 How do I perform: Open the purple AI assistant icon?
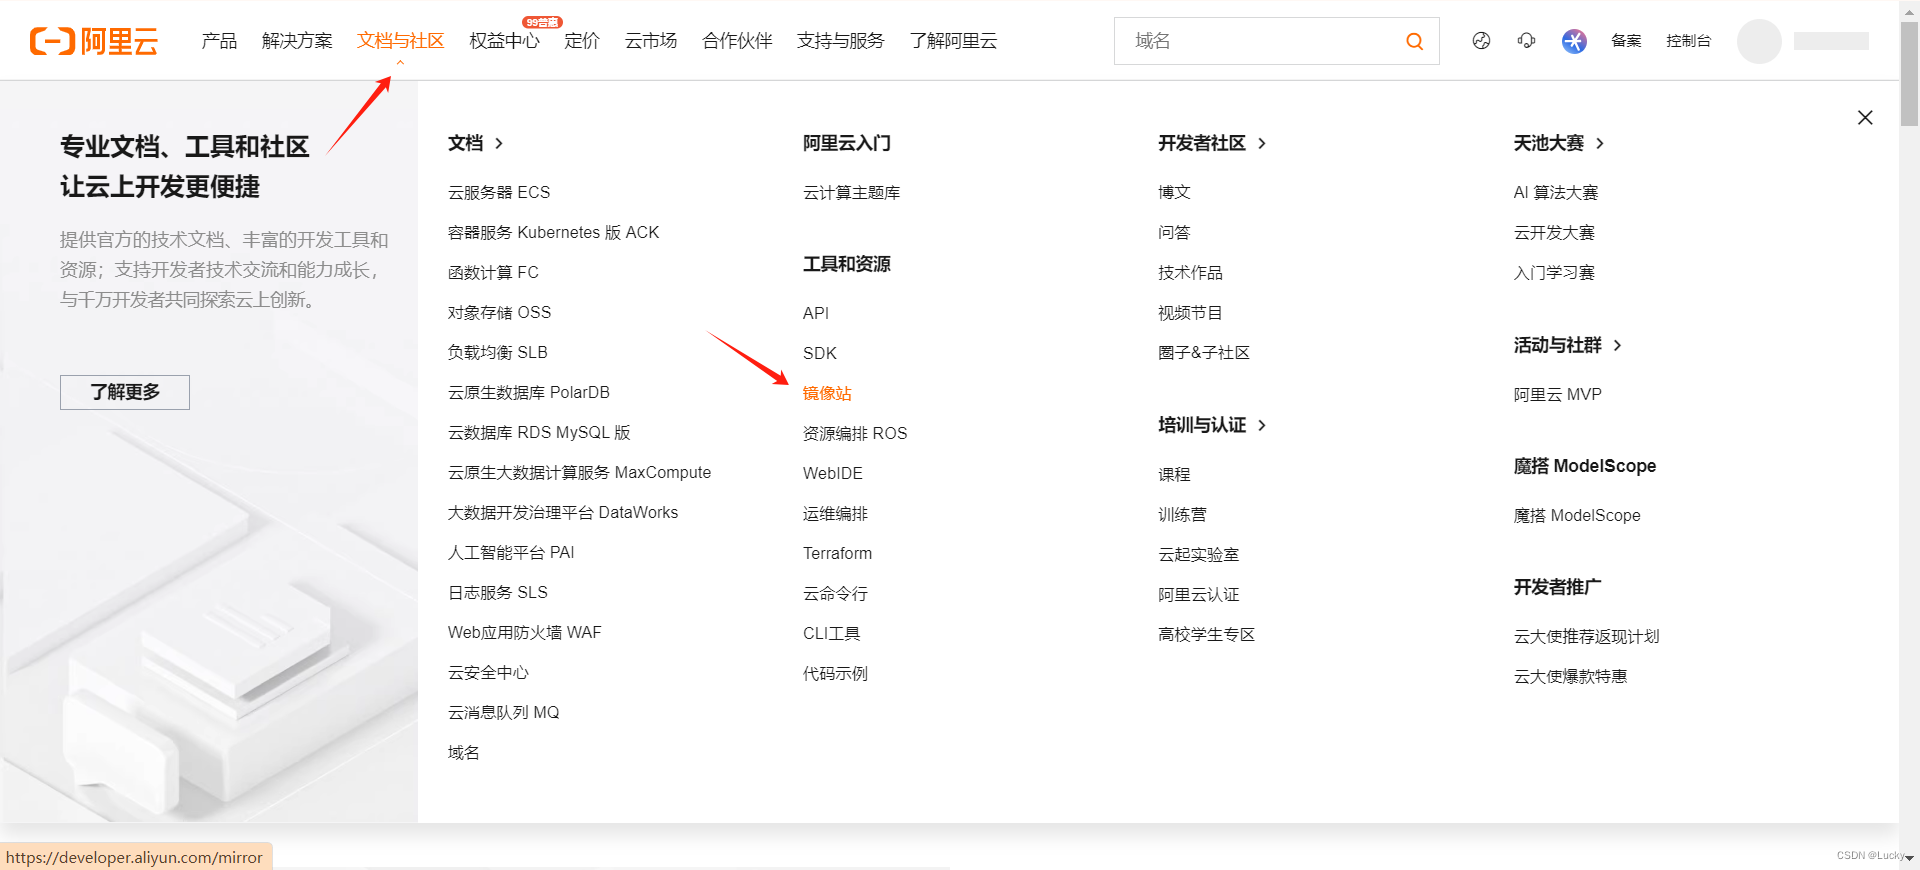pos(1574,41)
